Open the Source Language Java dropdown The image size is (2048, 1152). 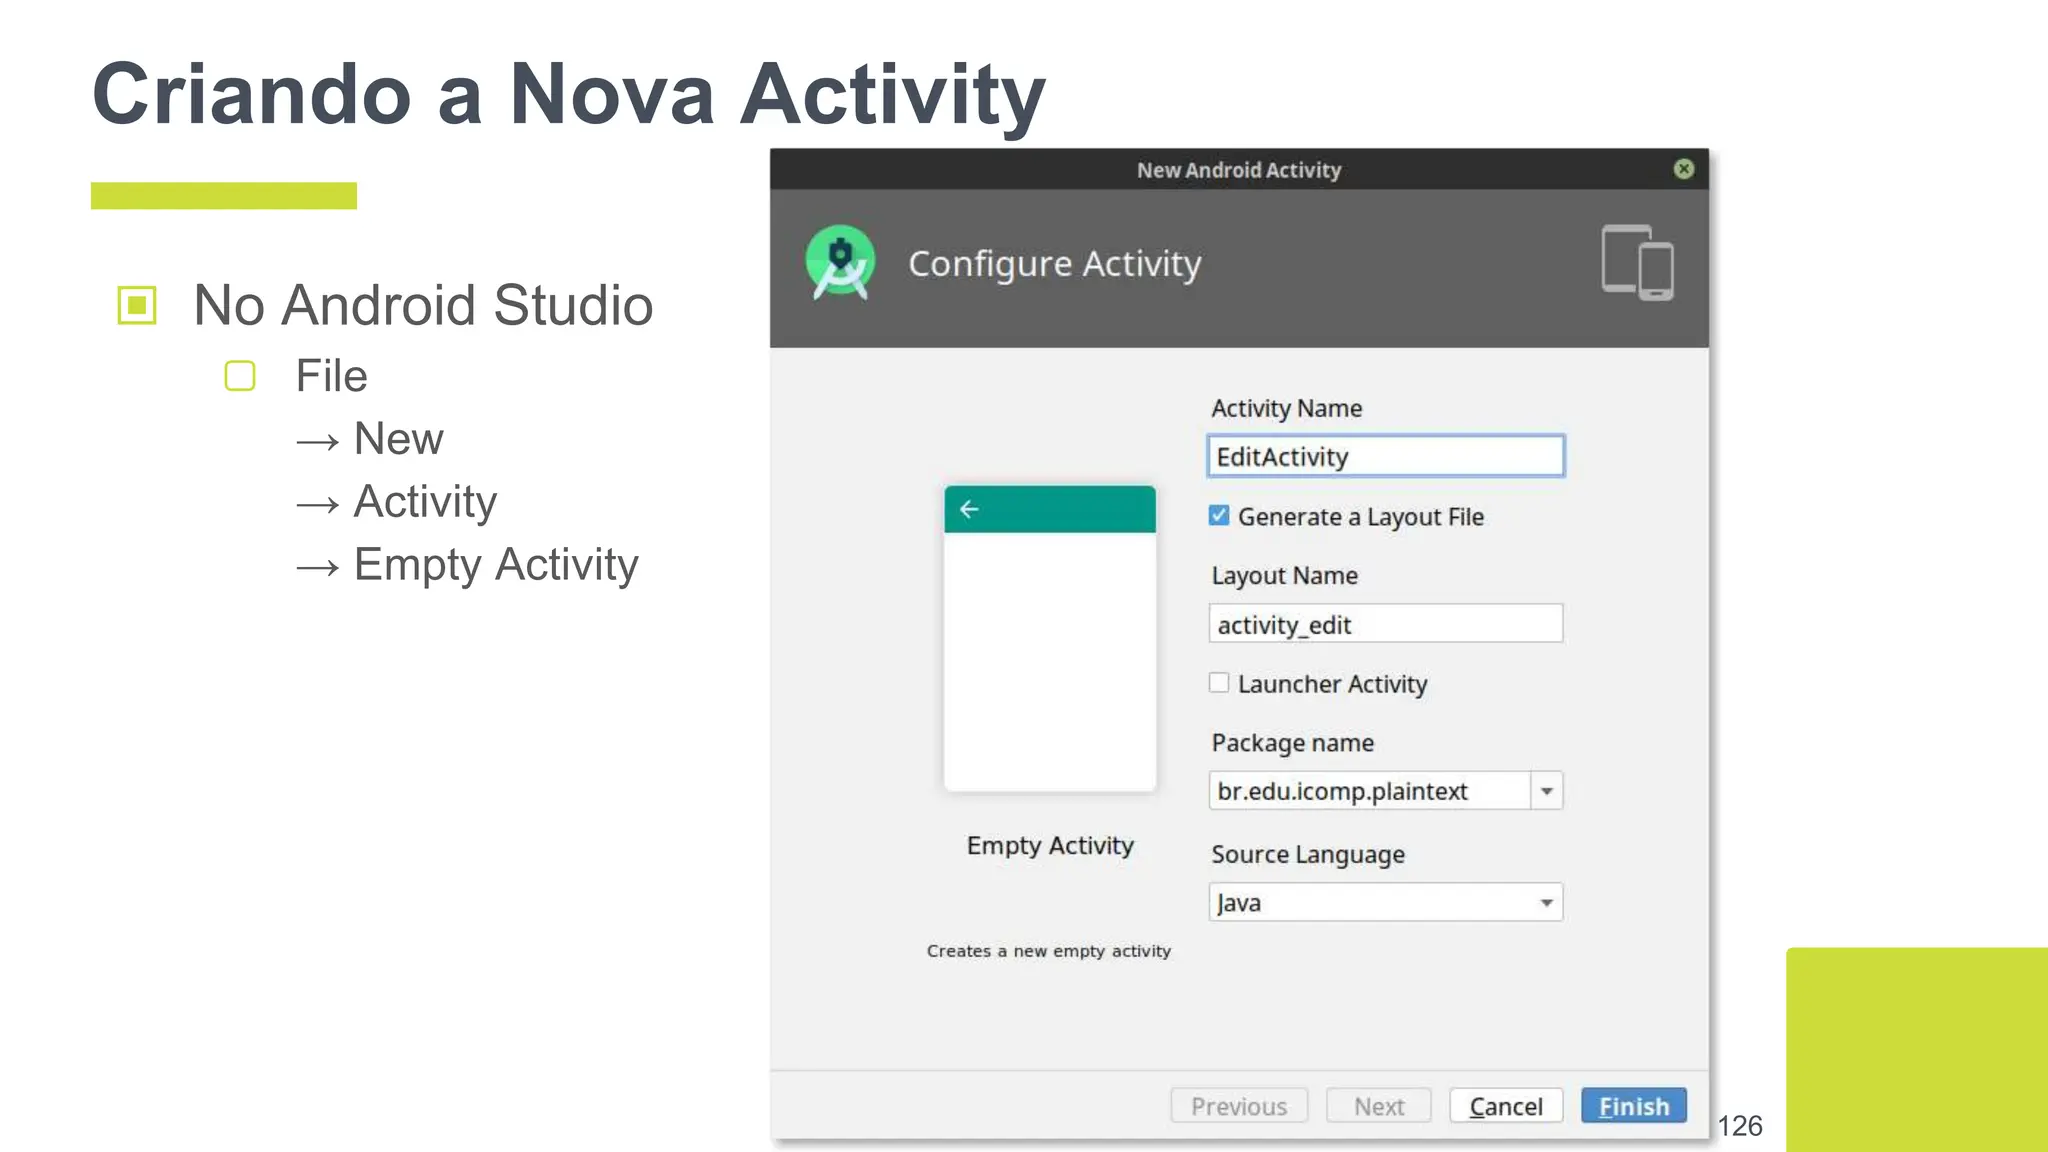click(x=1385, y=903)
